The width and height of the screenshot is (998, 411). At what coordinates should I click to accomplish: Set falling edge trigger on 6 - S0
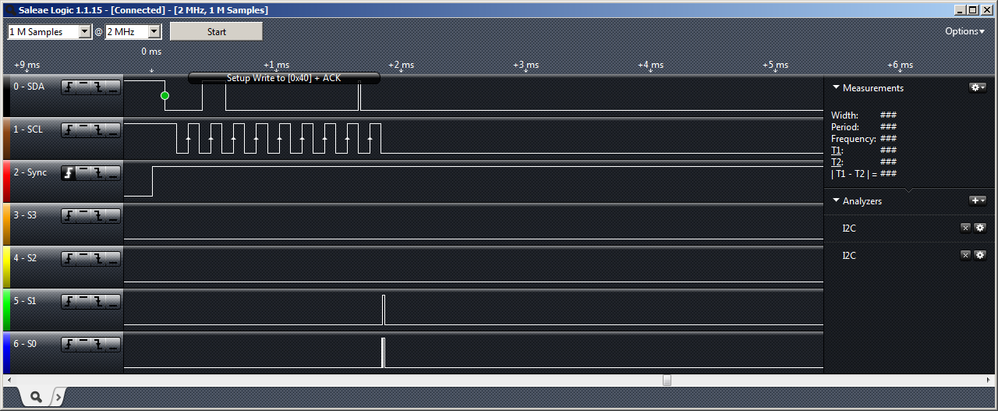click(98, 344)
